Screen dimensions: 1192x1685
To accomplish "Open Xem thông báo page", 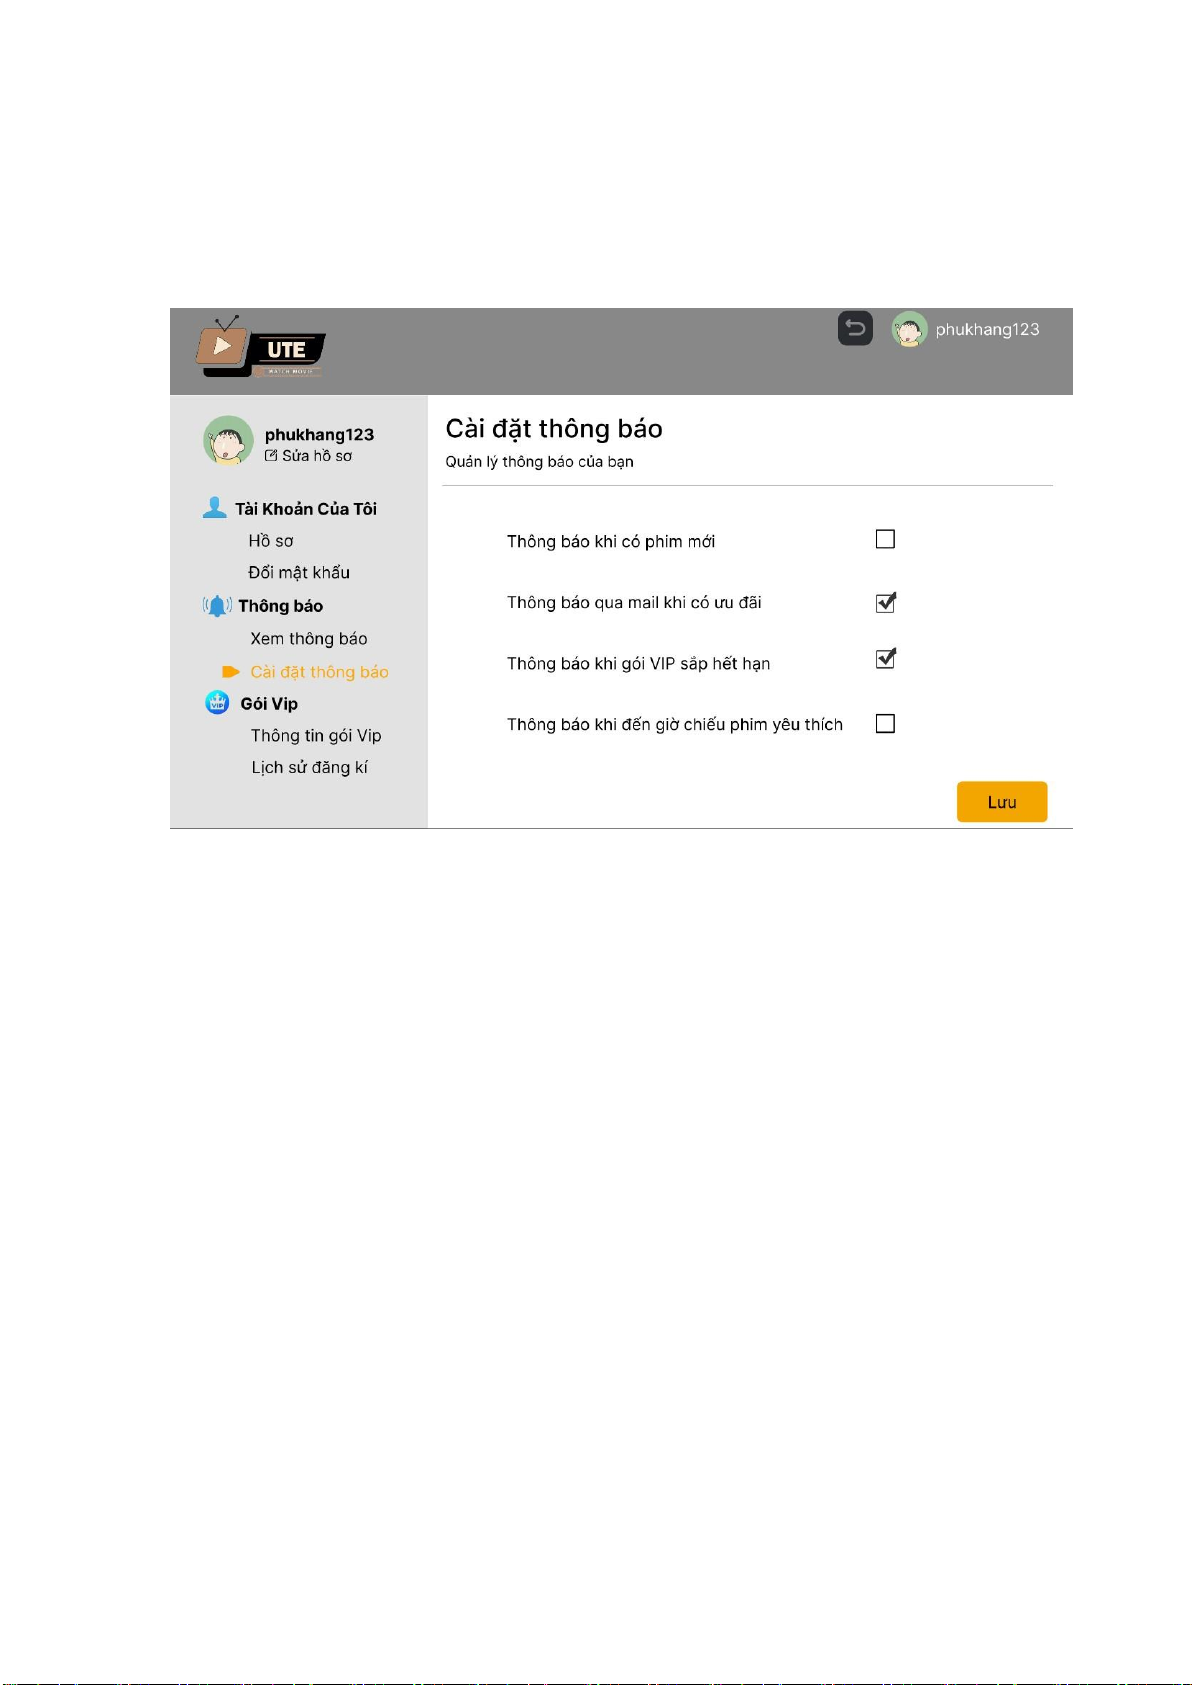I will [x=309, y=638].
